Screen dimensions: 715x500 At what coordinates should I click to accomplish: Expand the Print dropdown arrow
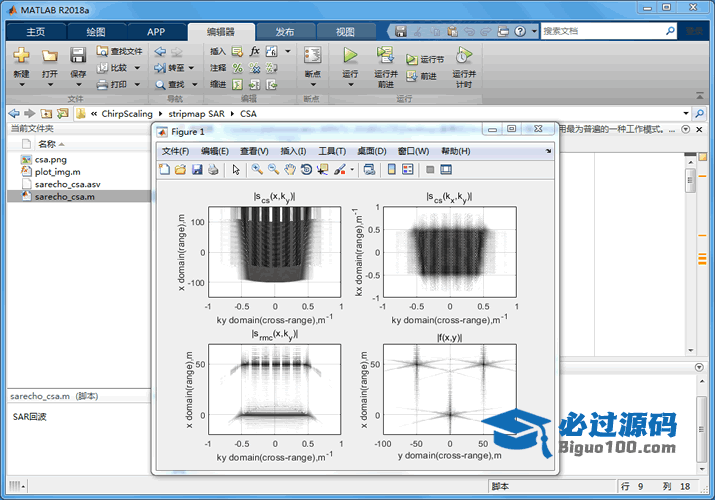[x=136, y=85]
